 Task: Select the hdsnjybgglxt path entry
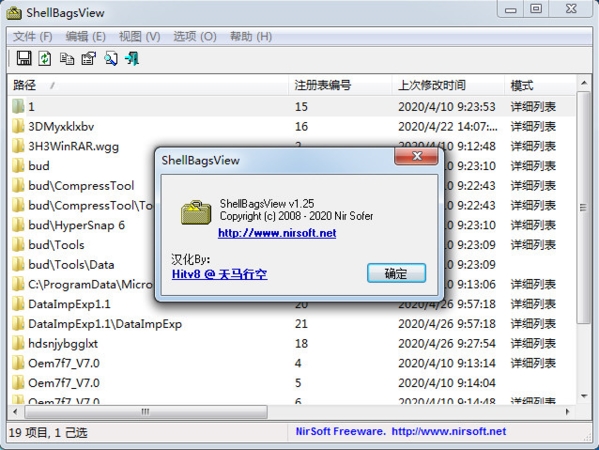(63, 344)
